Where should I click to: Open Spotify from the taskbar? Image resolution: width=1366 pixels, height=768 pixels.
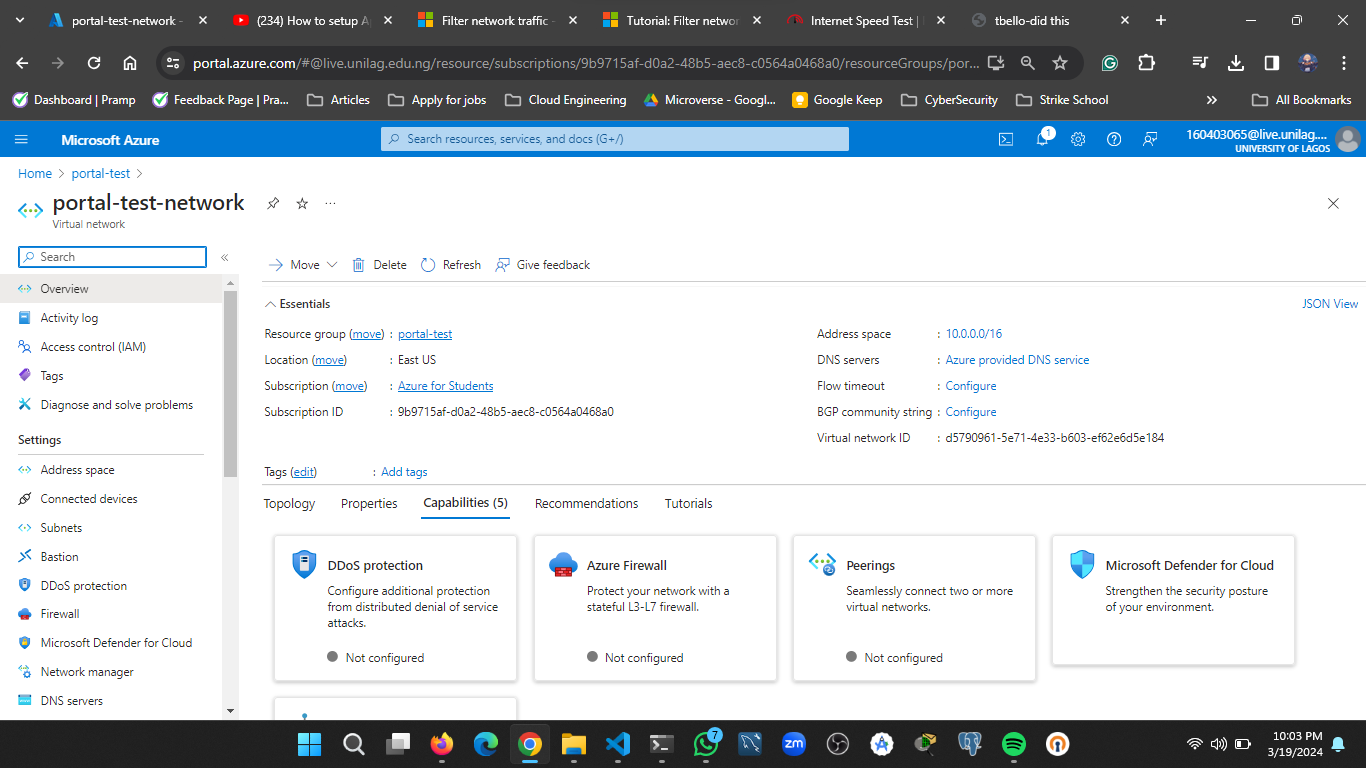1013,744
